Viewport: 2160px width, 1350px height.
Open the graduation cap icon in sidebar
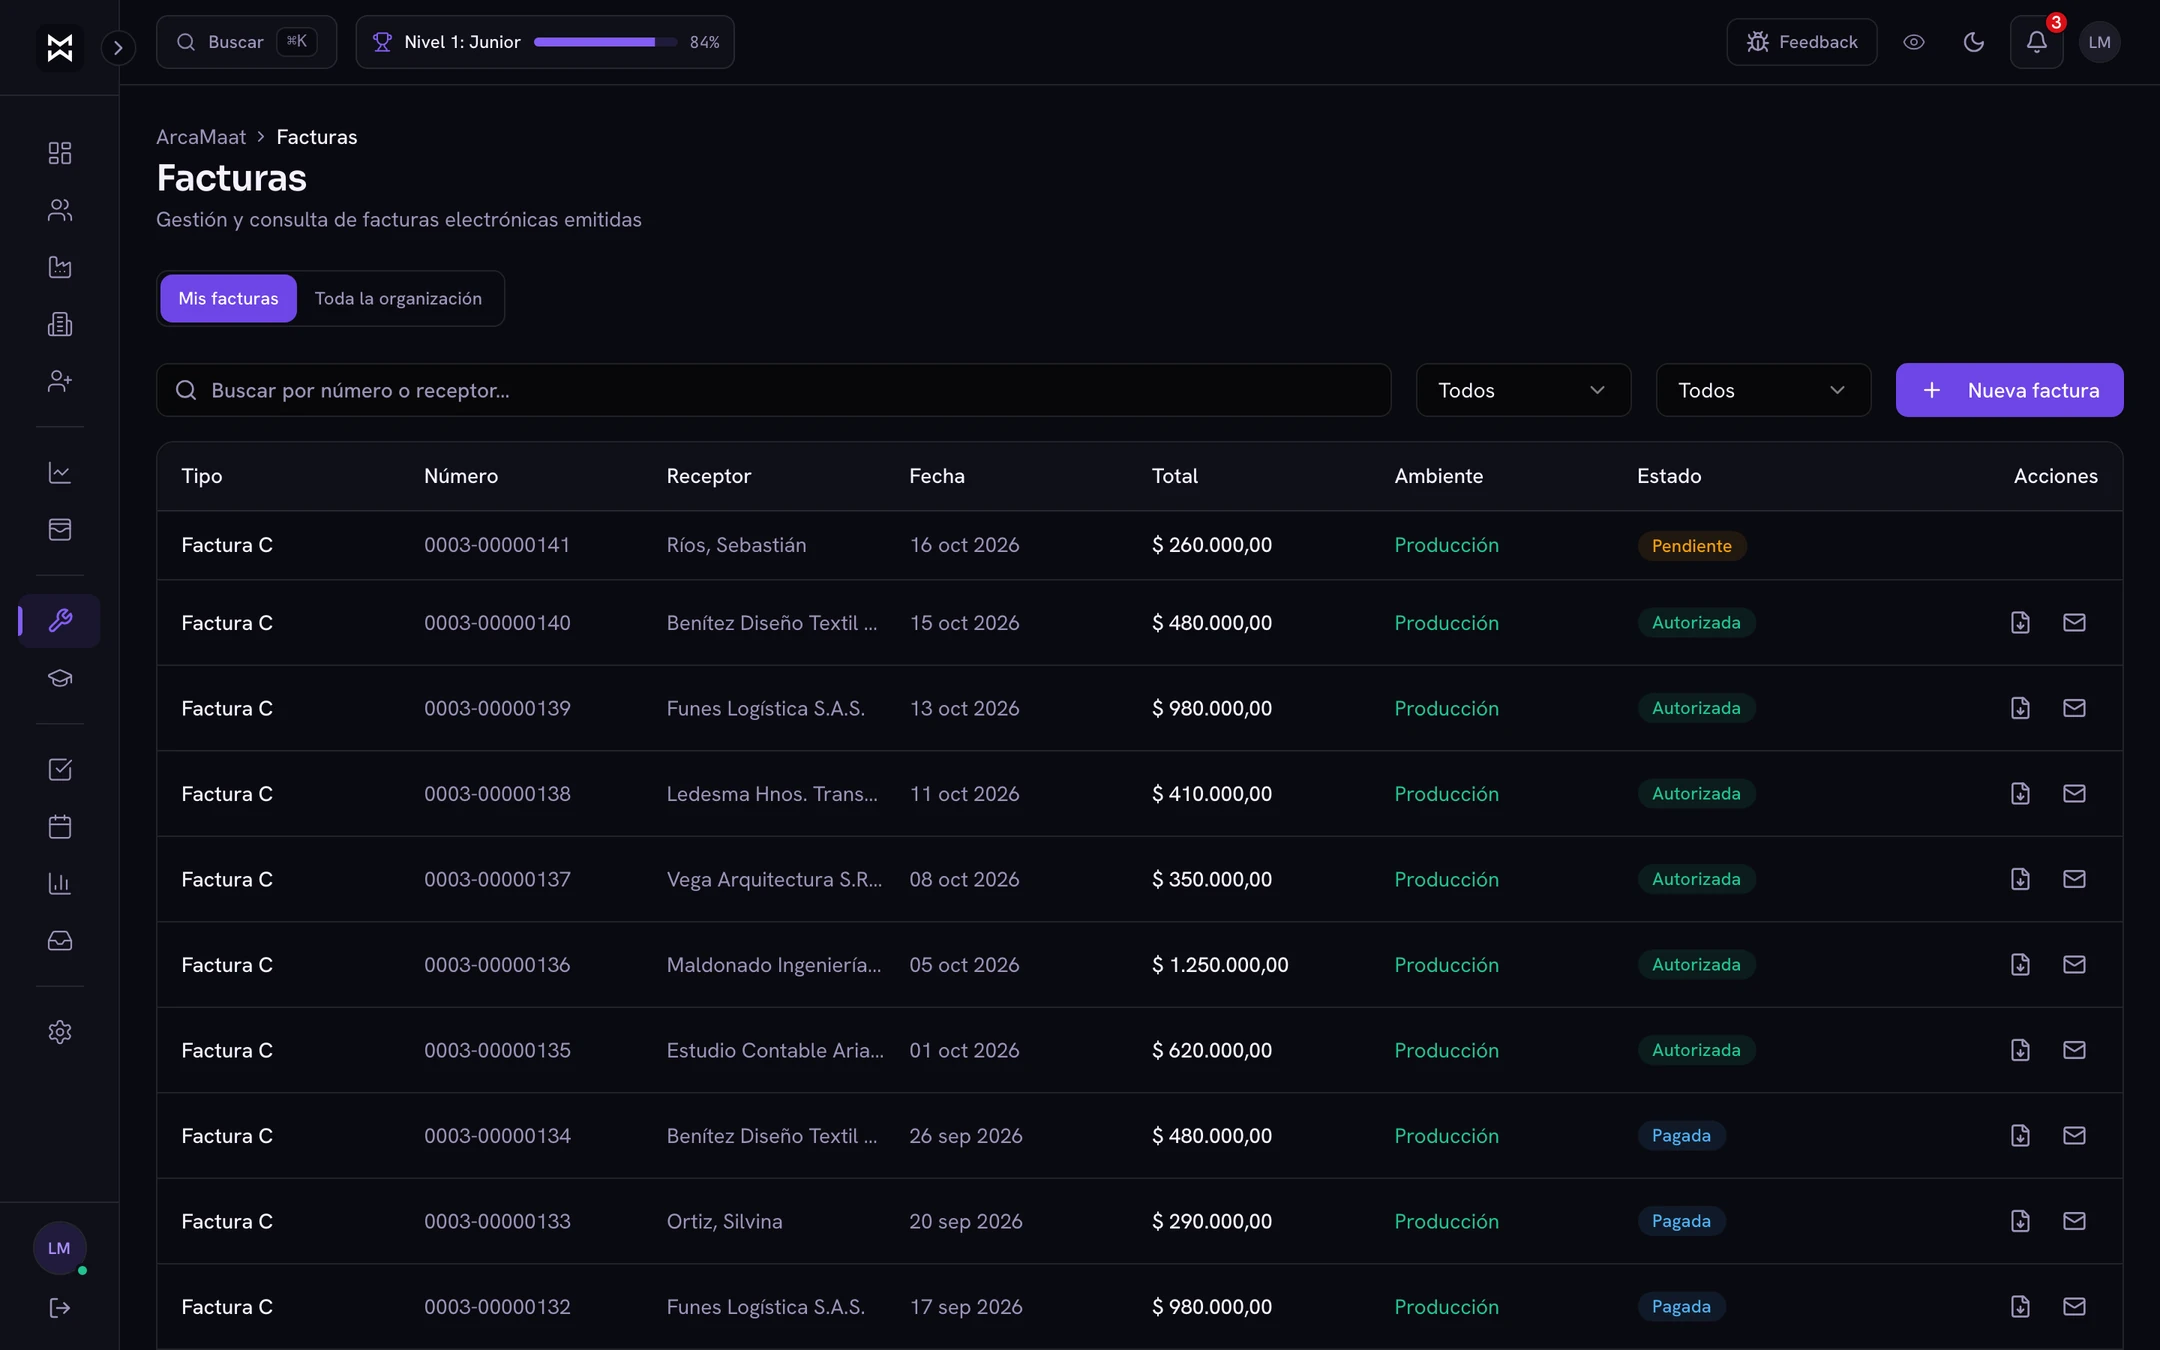(x=60, y=678)
